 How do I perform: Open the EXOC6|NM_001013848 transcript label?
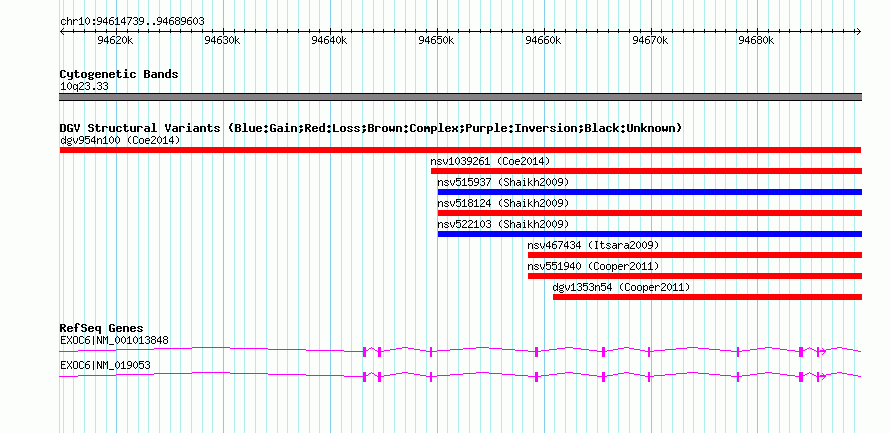[114, 340]
